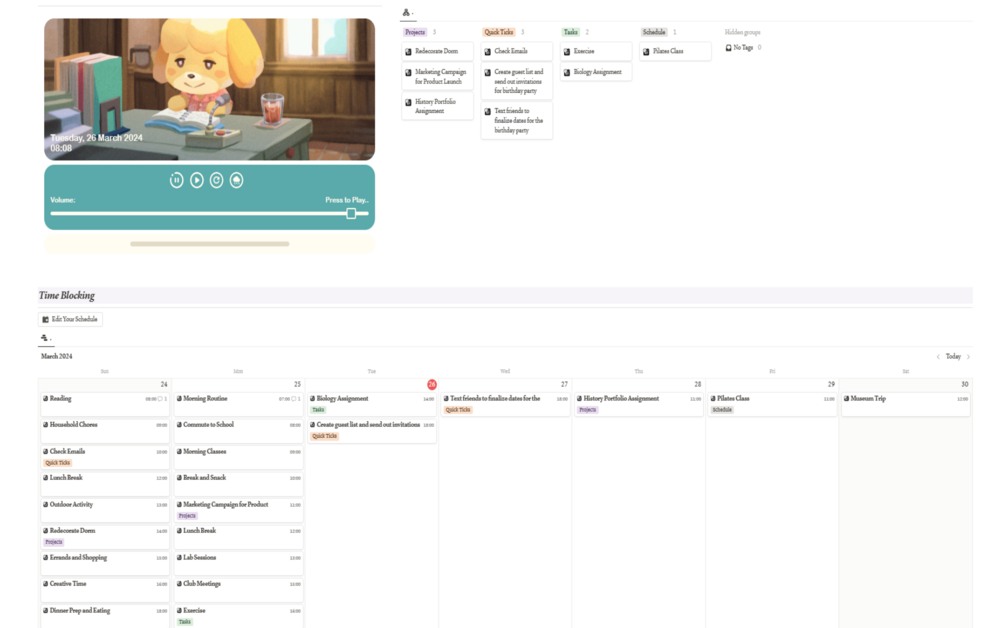Open 'Create guest list' entry on Tuesday
This screenshot has height=628, width=1005.
(x=372, y=431)
